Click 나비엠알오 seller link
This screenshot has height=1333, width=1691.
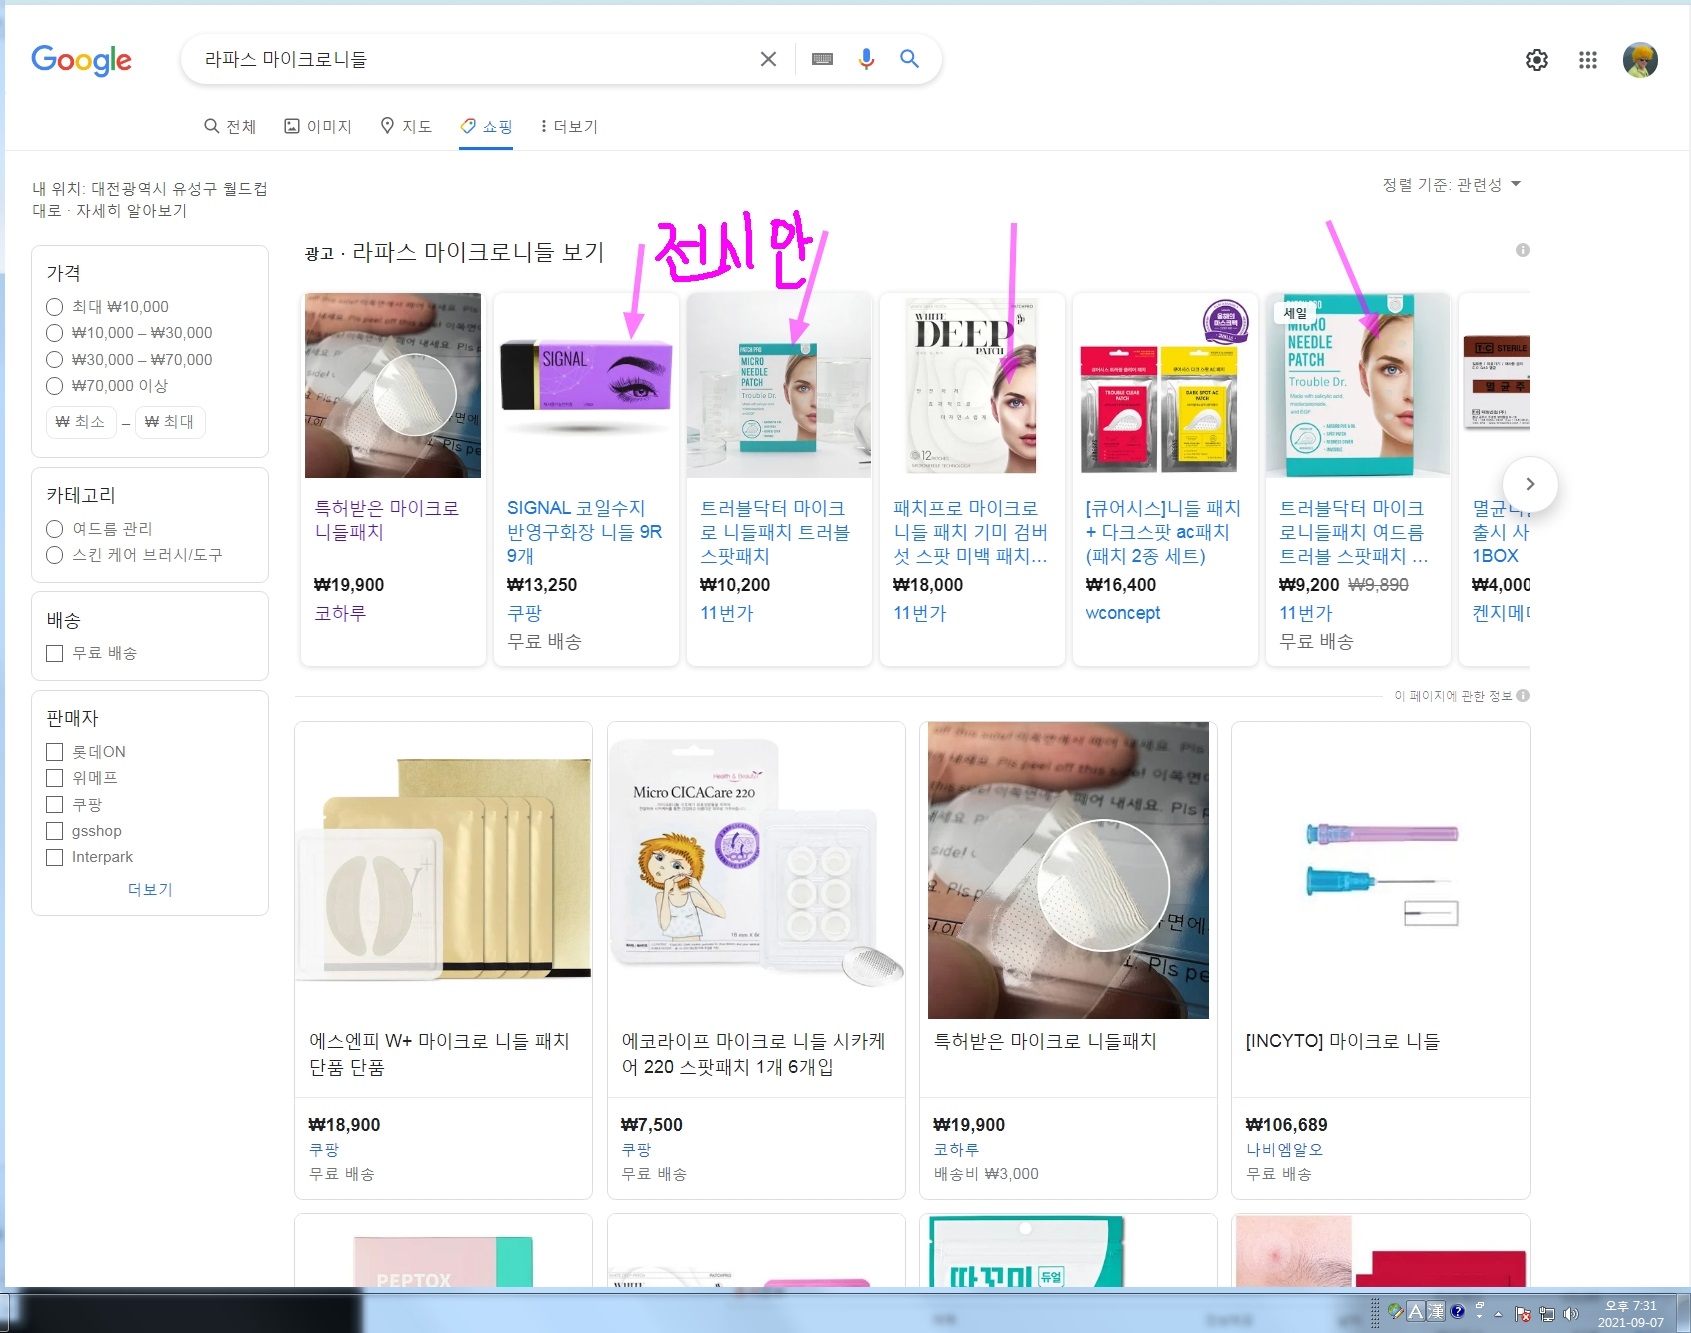pos(1284,1150)
